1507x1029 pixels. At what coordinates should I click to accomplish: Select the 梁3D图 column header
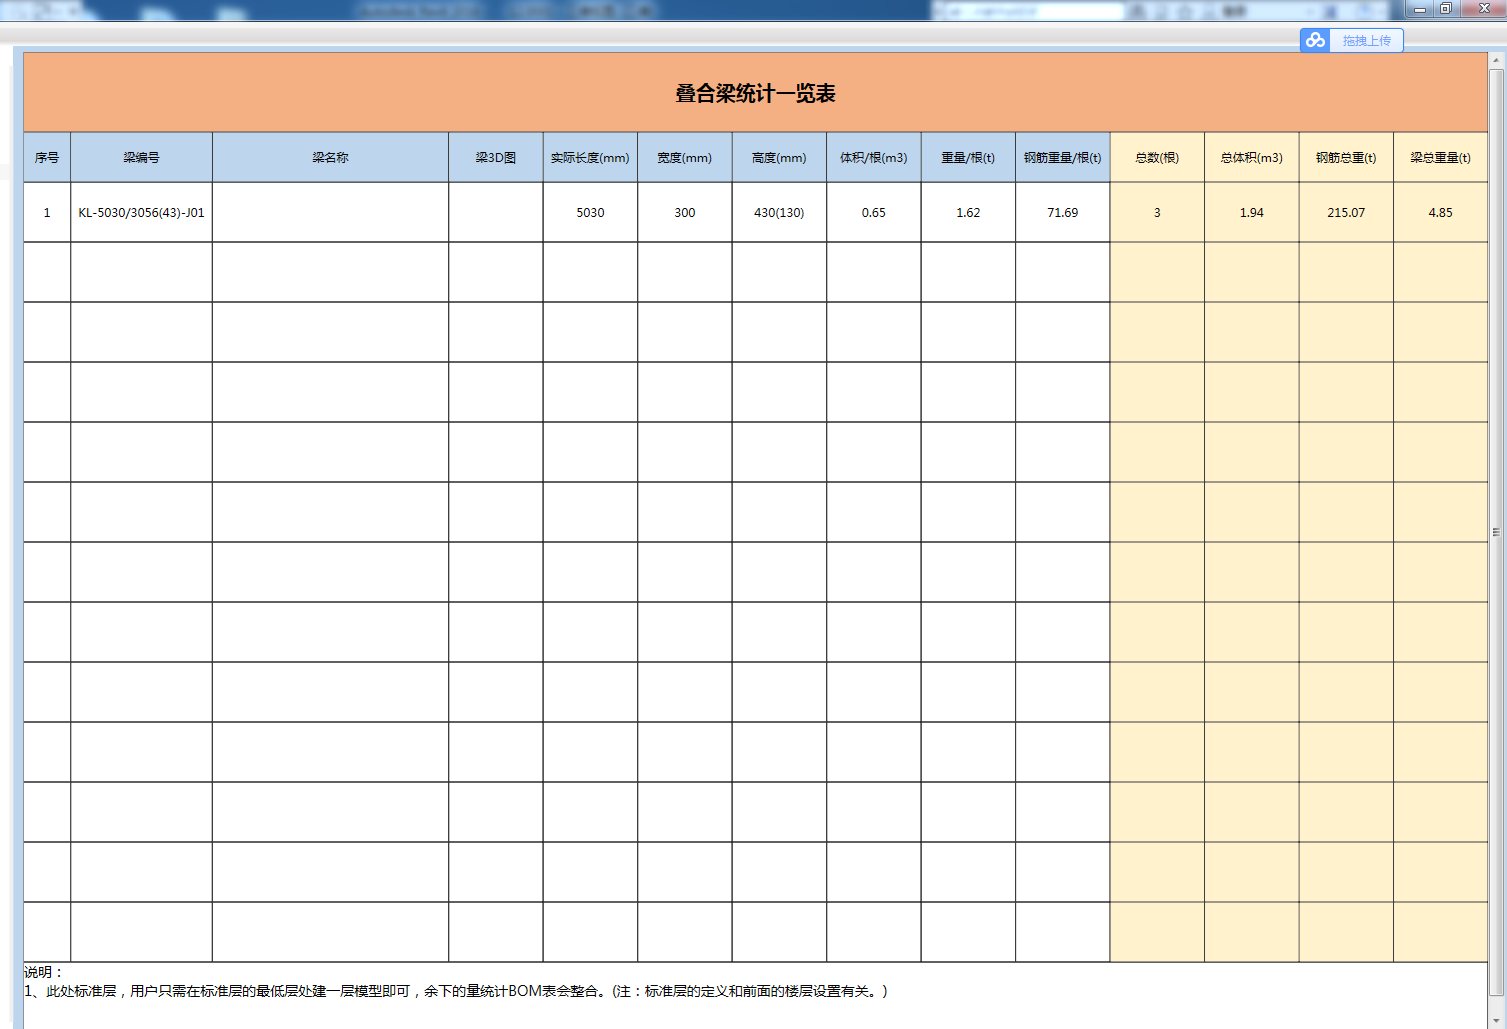click(x=495, y=157)
